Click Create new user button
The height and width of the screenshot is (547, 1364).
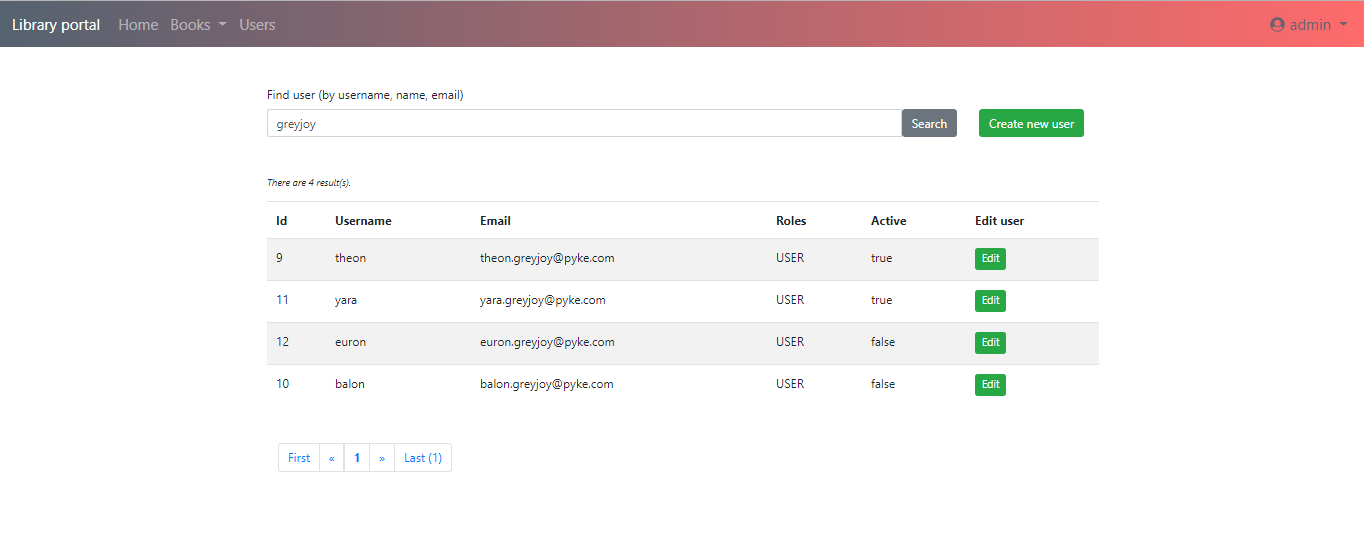point(1031,124)
